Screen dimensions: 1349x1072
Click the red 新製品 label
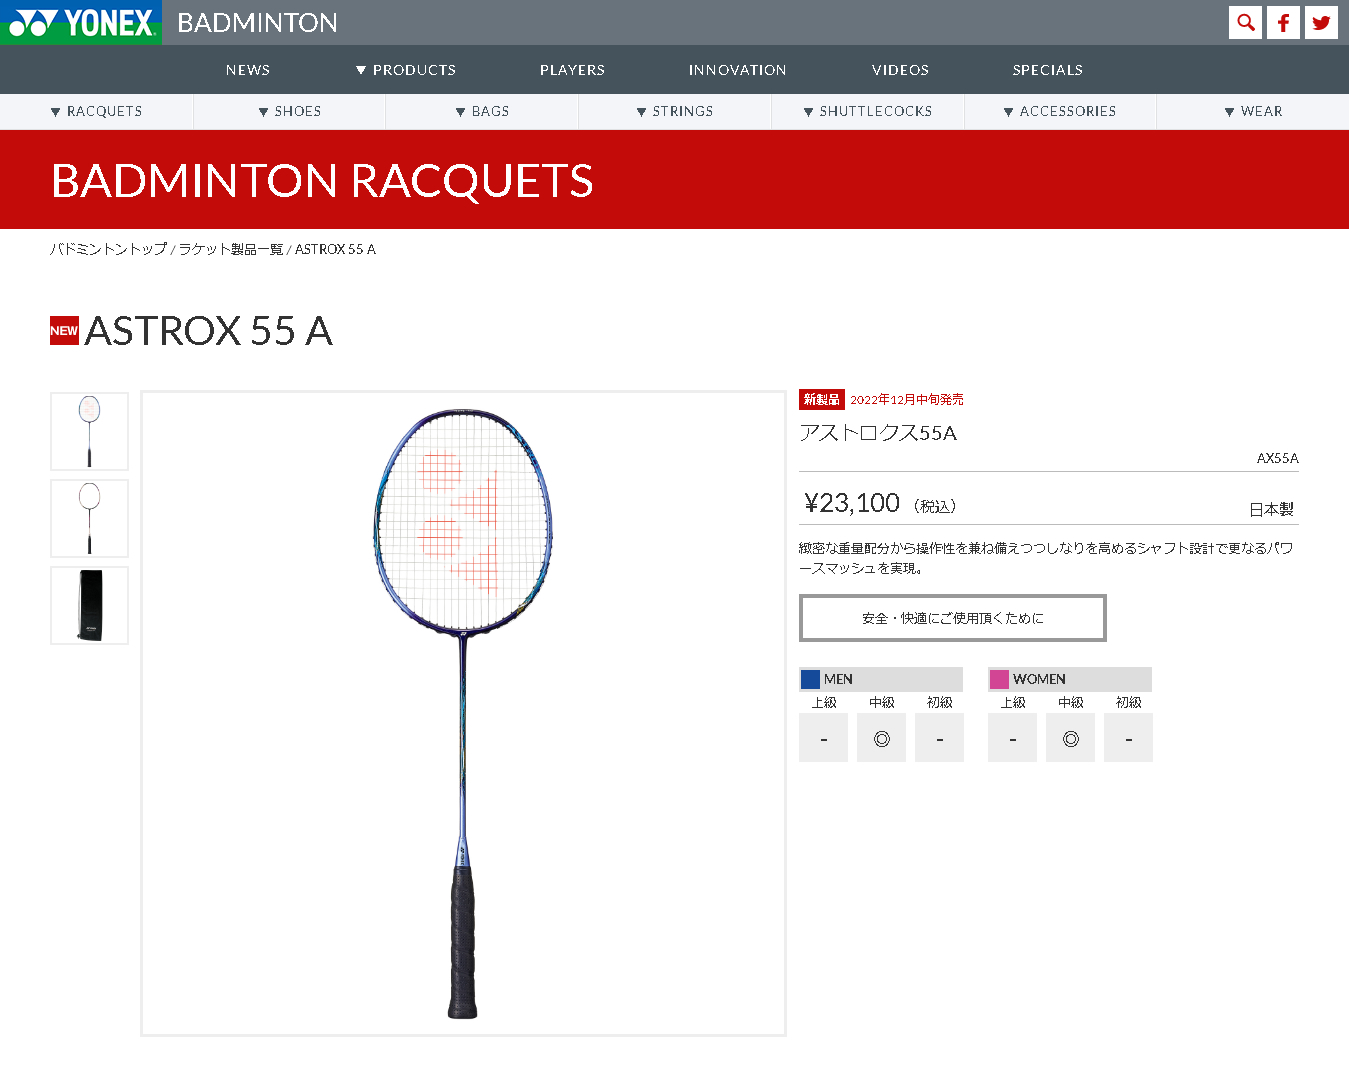click(x=822, y=399)
